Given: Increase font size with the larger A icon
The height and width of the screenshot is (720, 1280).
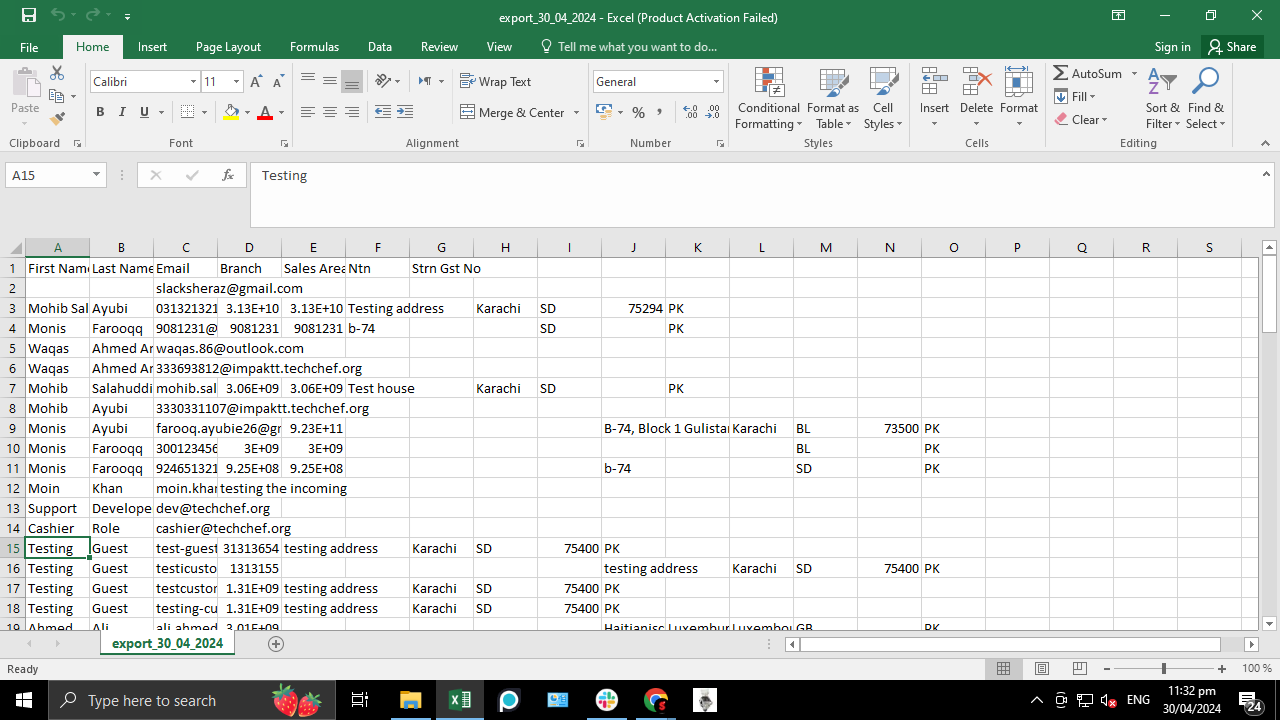Looking at the screenshot, I should [x=256, y=82].
